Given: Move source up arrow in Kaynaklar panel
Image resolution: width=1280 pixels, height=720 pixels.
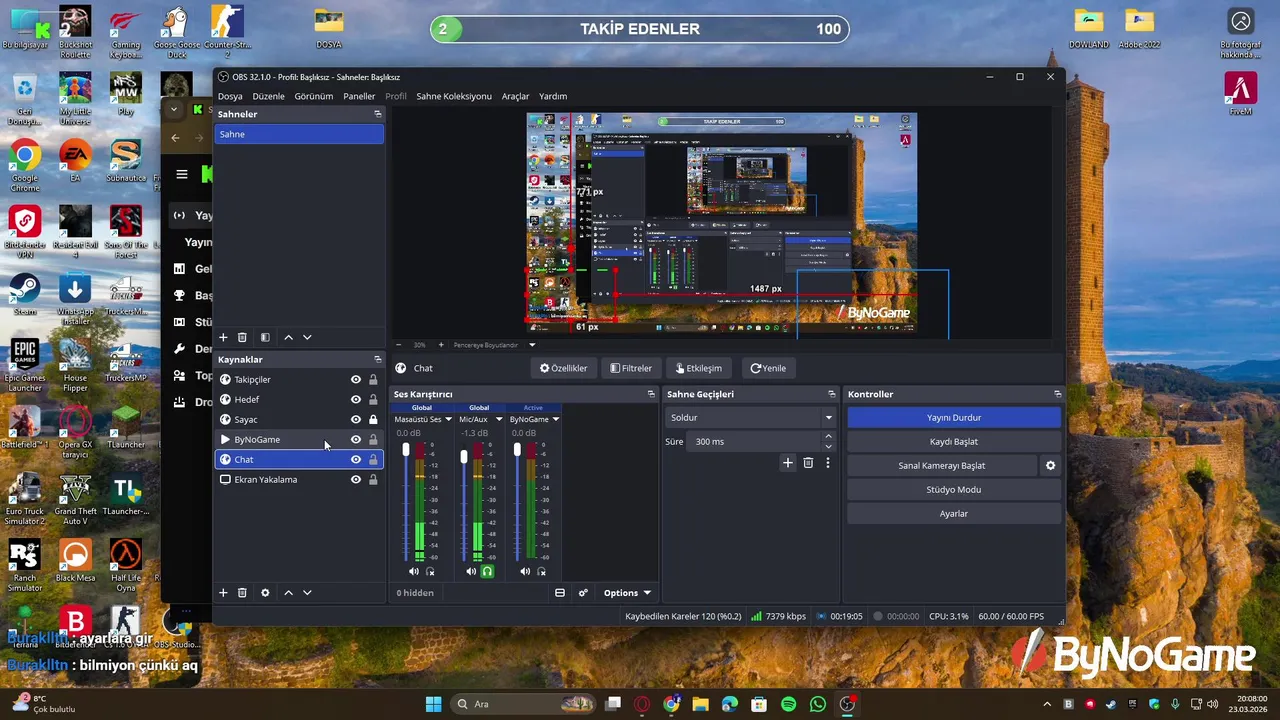Looking at the screenshot, I should click(289, 593).
